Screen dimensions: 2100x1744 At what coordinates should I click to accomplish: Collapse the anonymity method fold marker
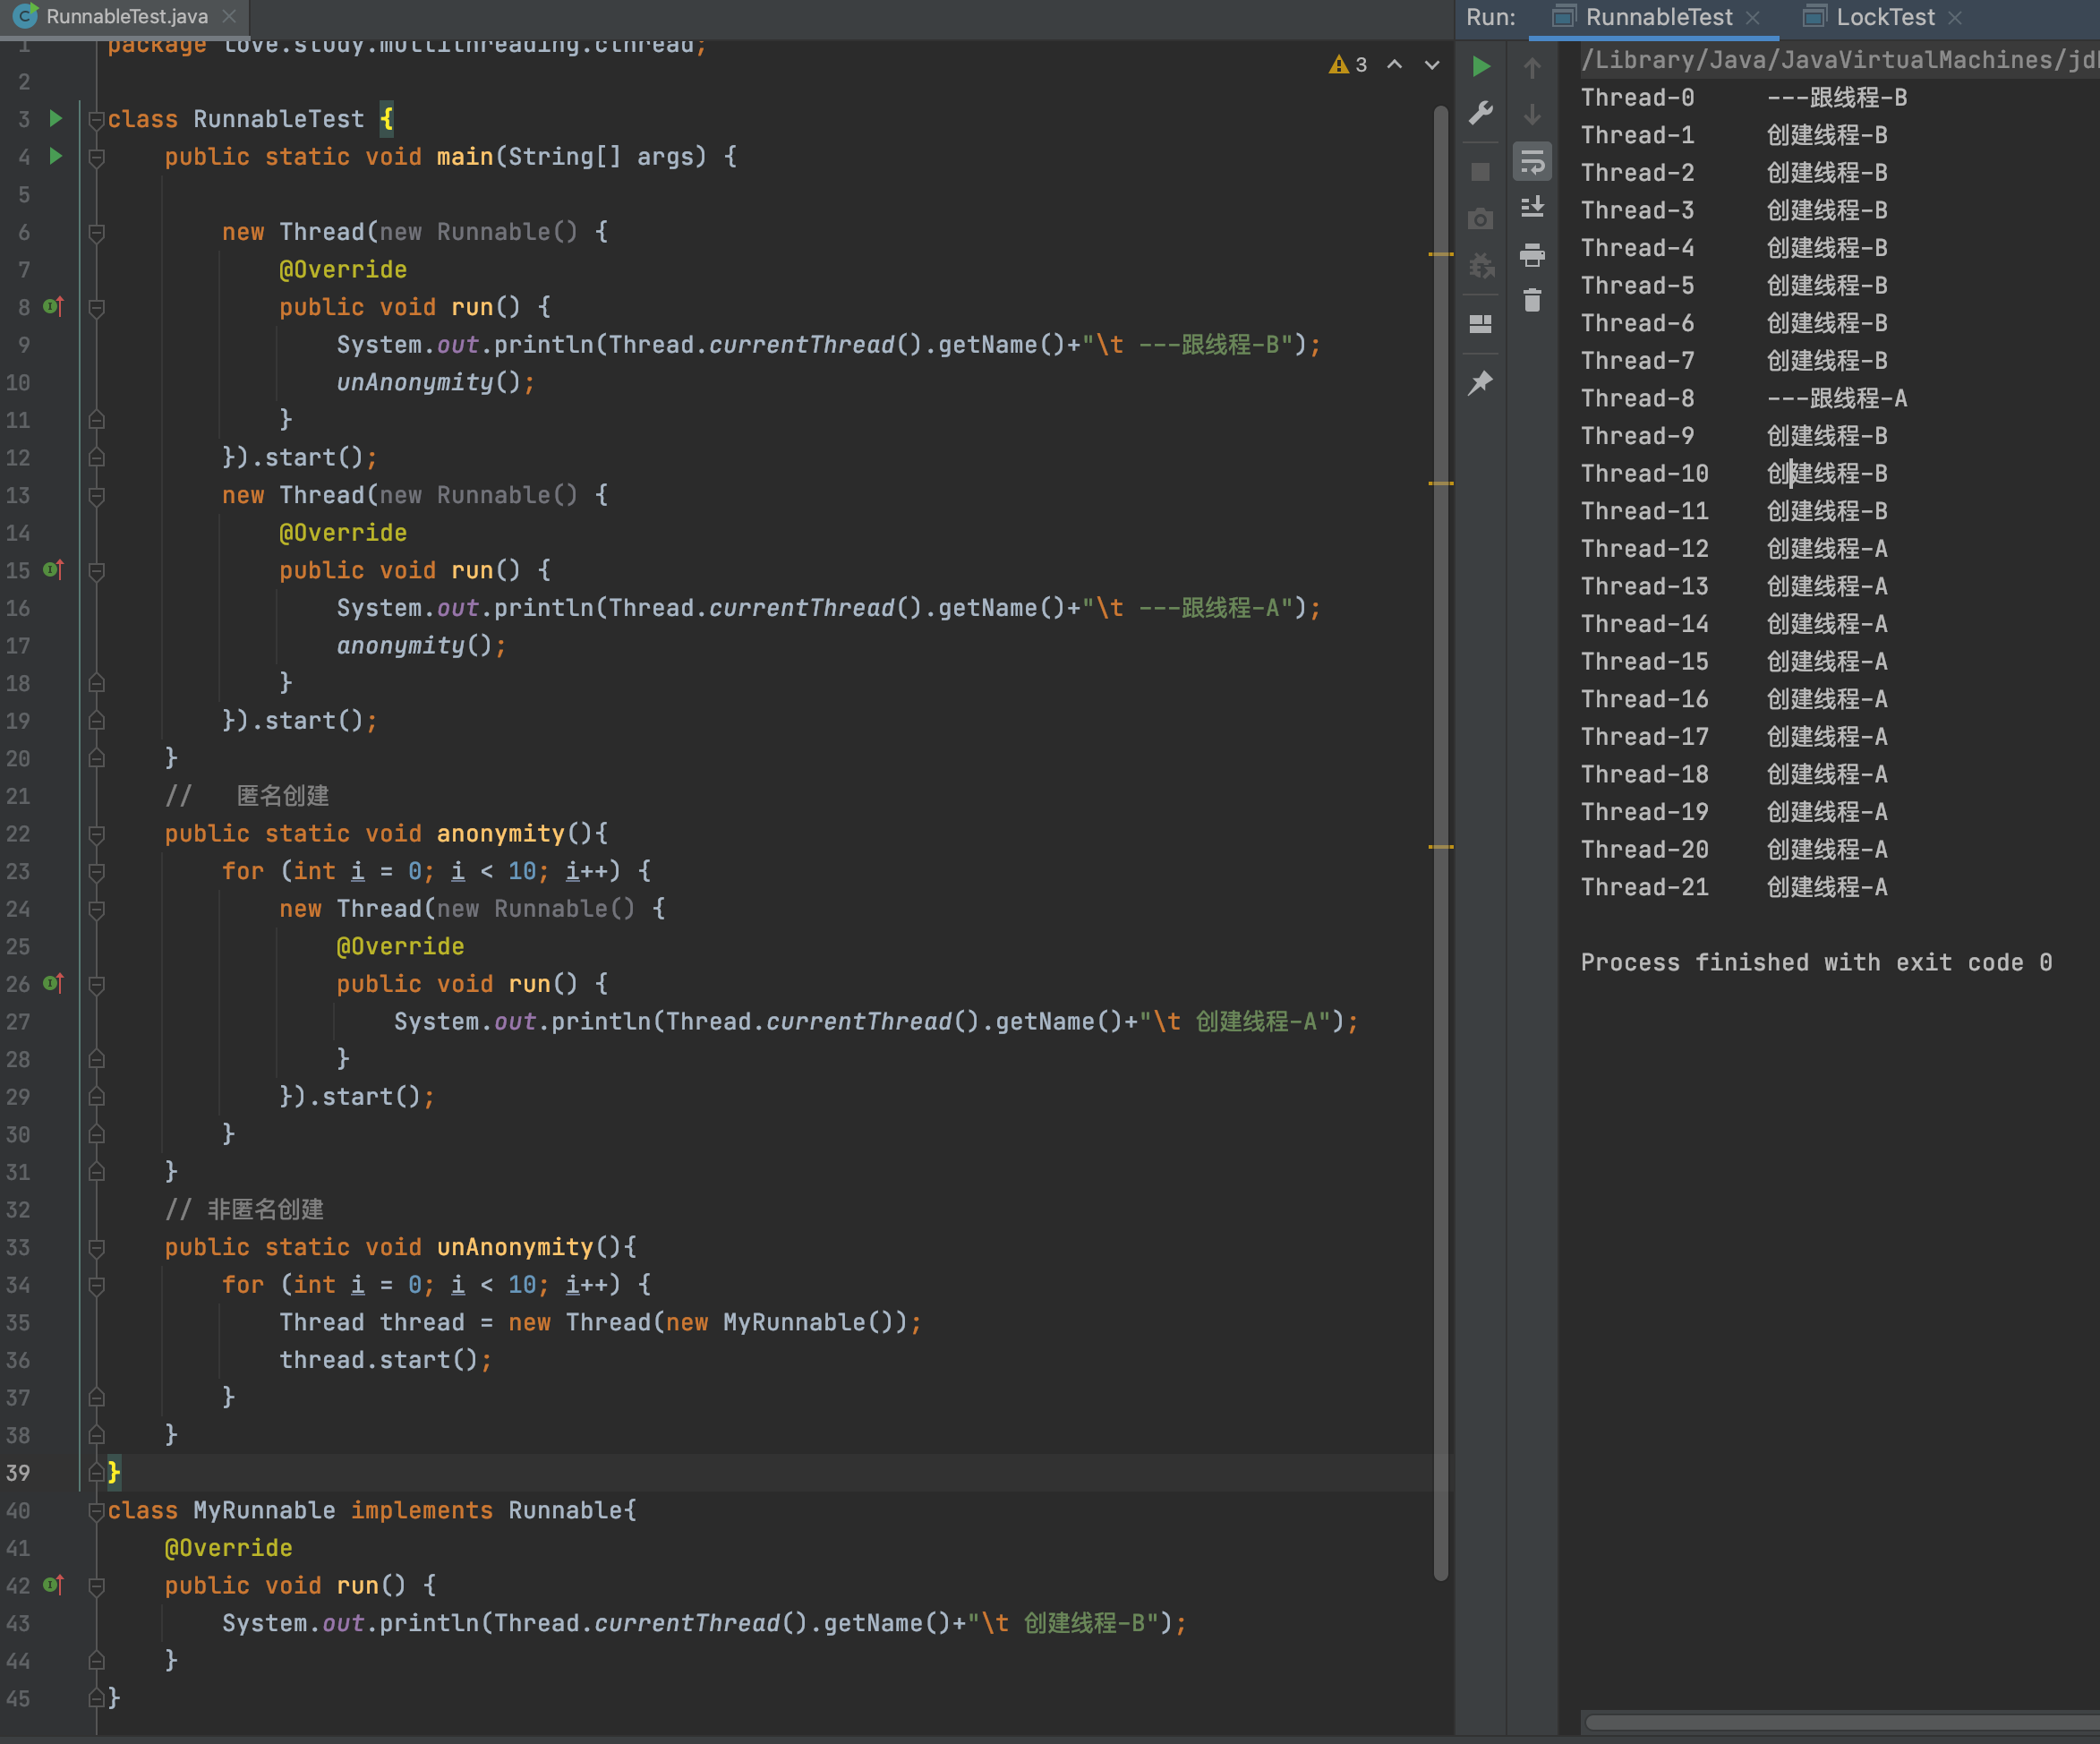97,834
